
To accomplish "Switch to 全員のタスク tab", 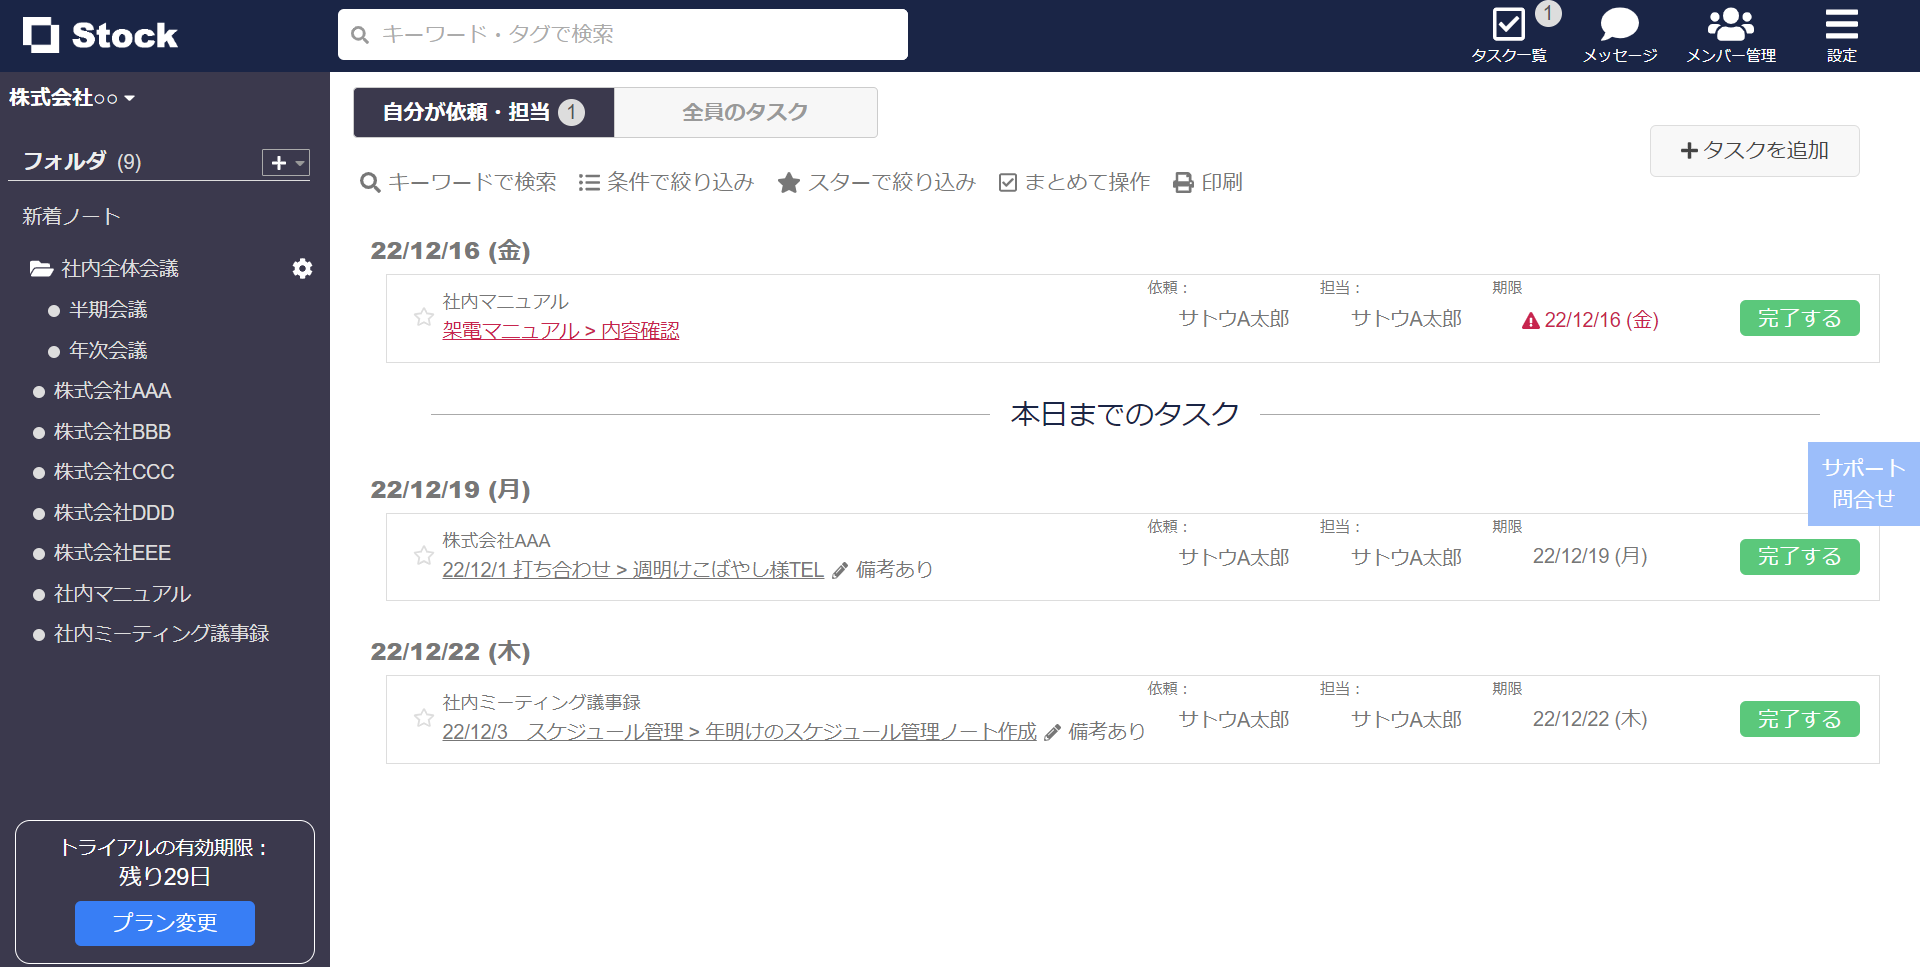I will (745, 112).
